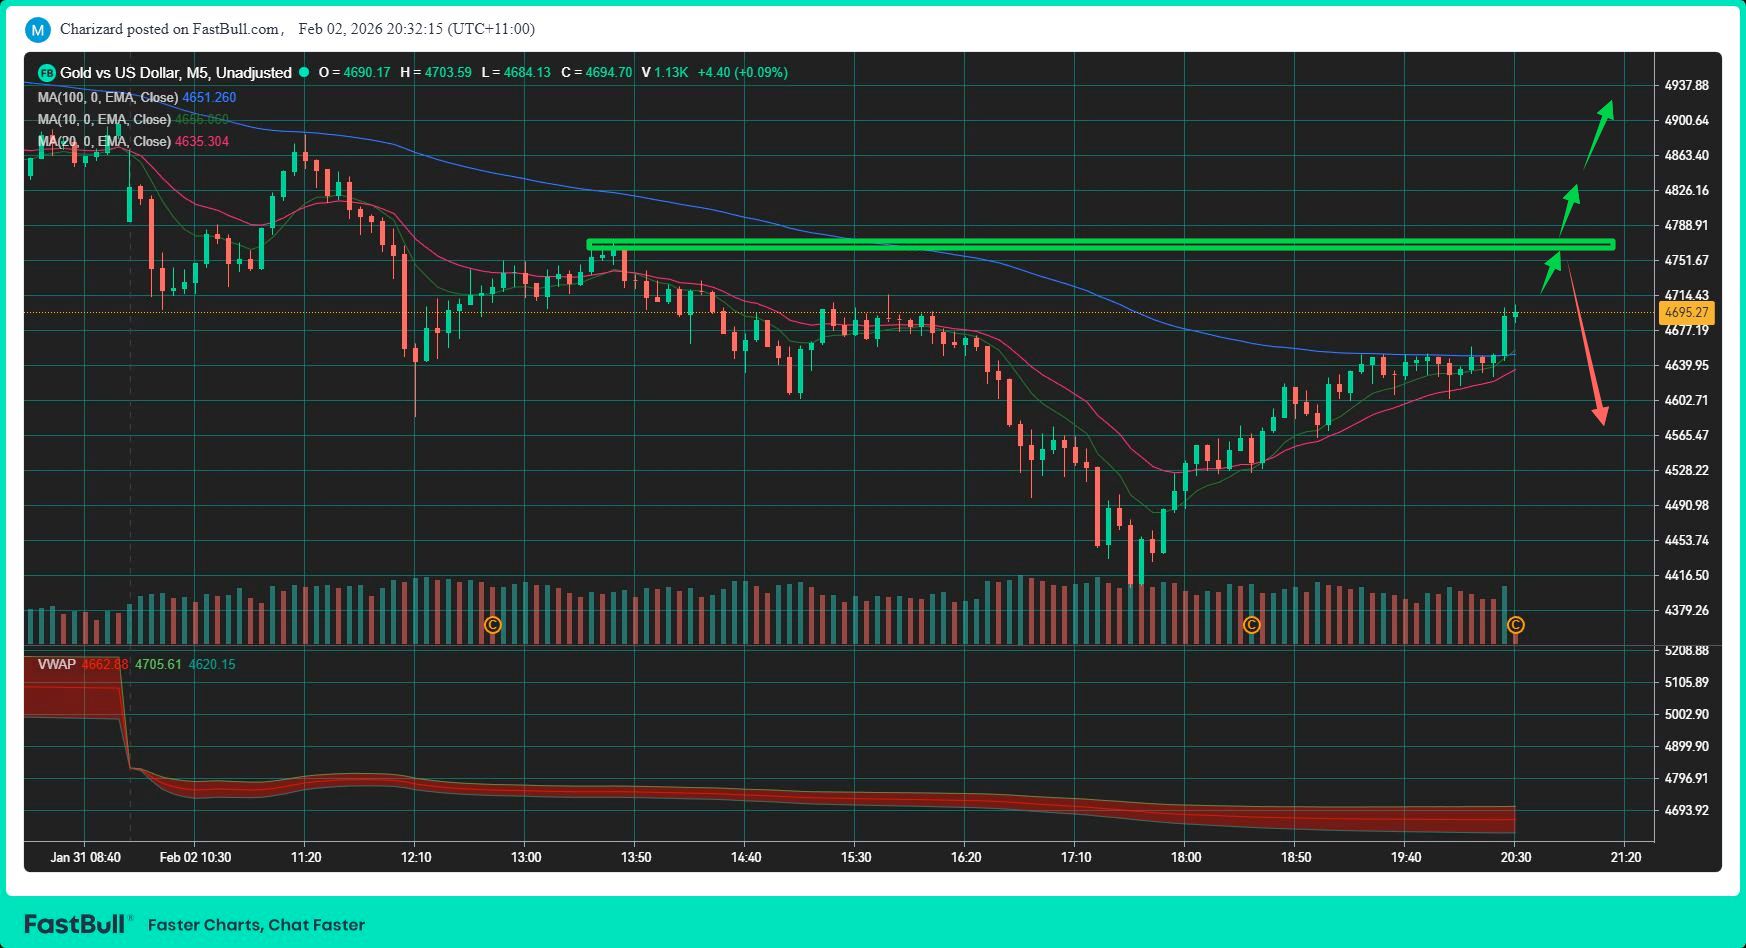
Task: Toggle the MA(10) EMA indicator legend
Action: pos(103,120)
